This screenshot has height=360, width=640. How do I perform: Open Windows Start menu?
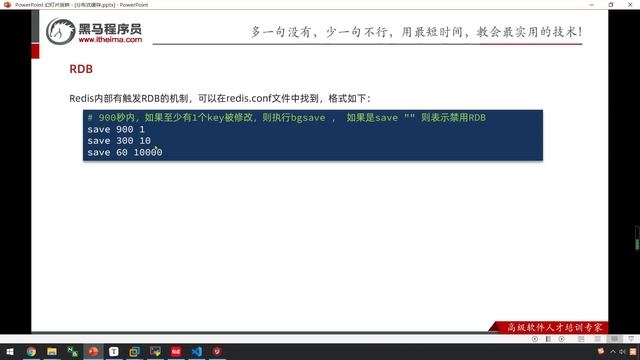click(10, 351)
